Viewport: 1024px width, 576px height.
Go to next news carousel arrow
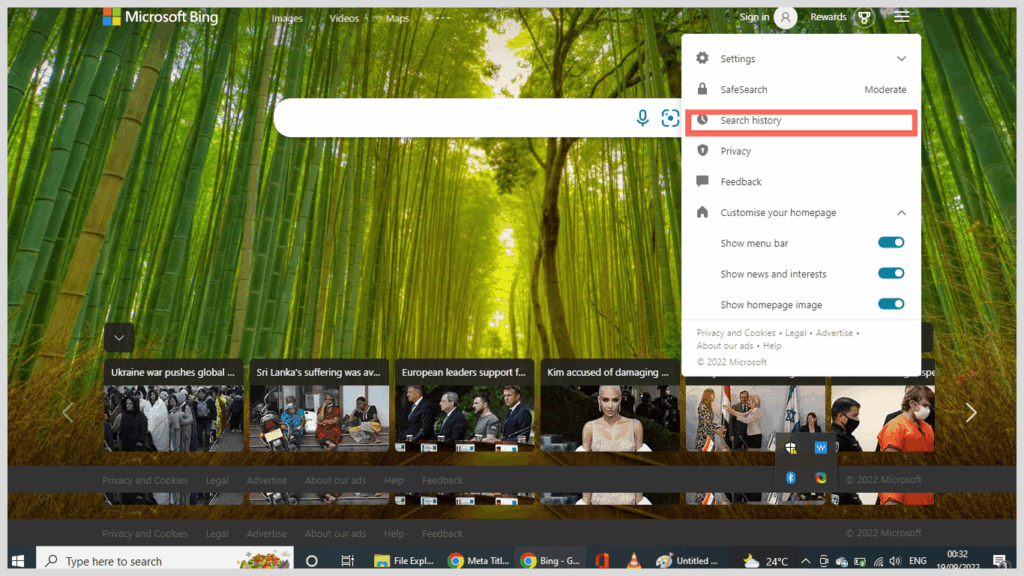pos(970,413)
